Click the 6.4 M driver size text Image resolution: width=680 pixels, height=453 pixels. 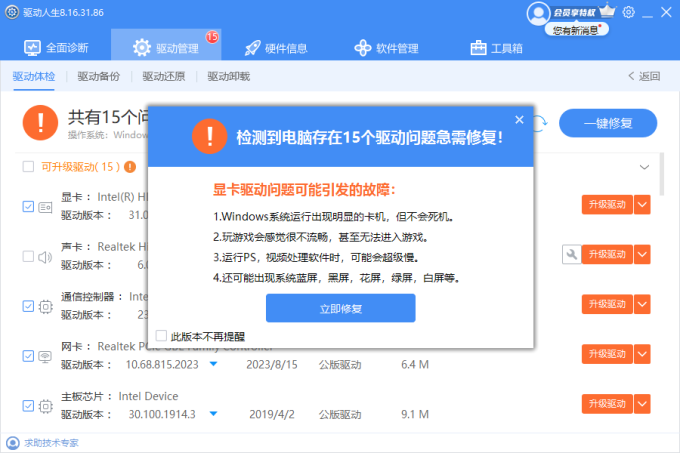(415, 365)
